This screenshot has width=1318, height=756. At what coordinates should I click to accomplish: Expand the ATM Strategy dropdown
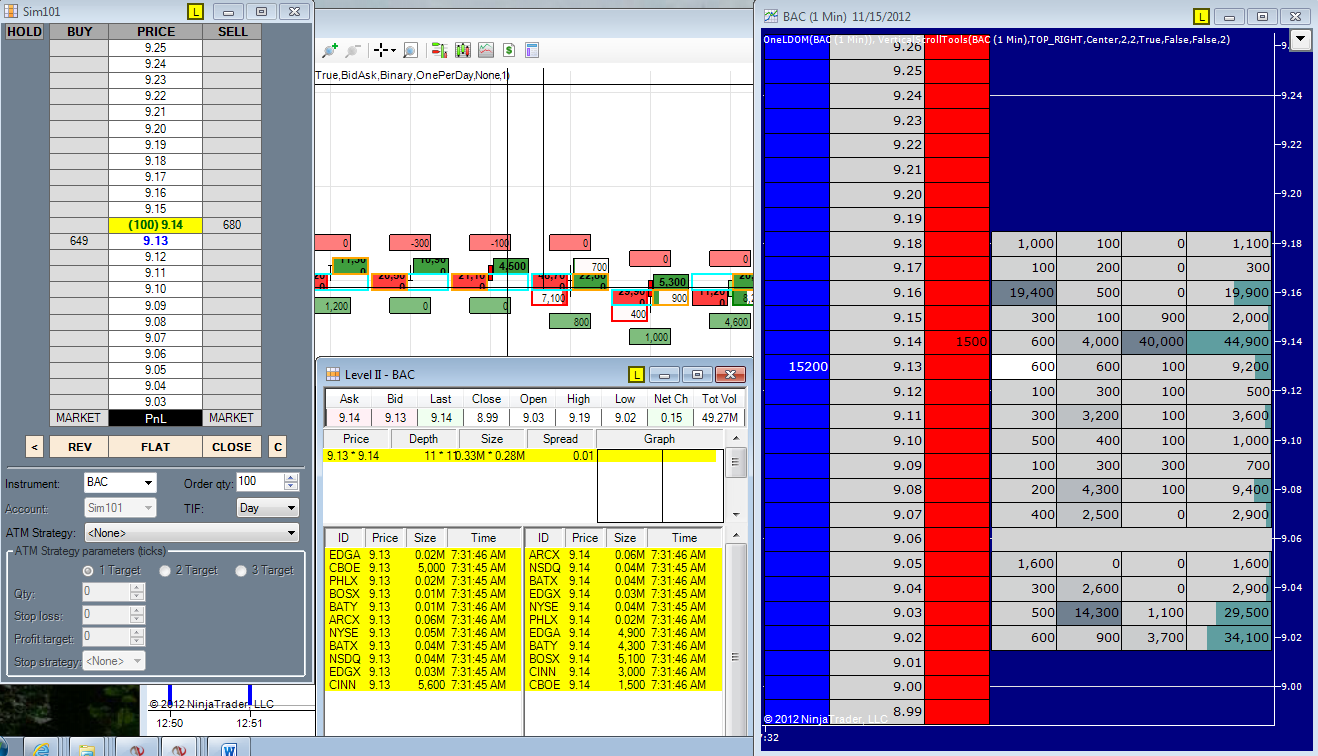click(191, 533)
